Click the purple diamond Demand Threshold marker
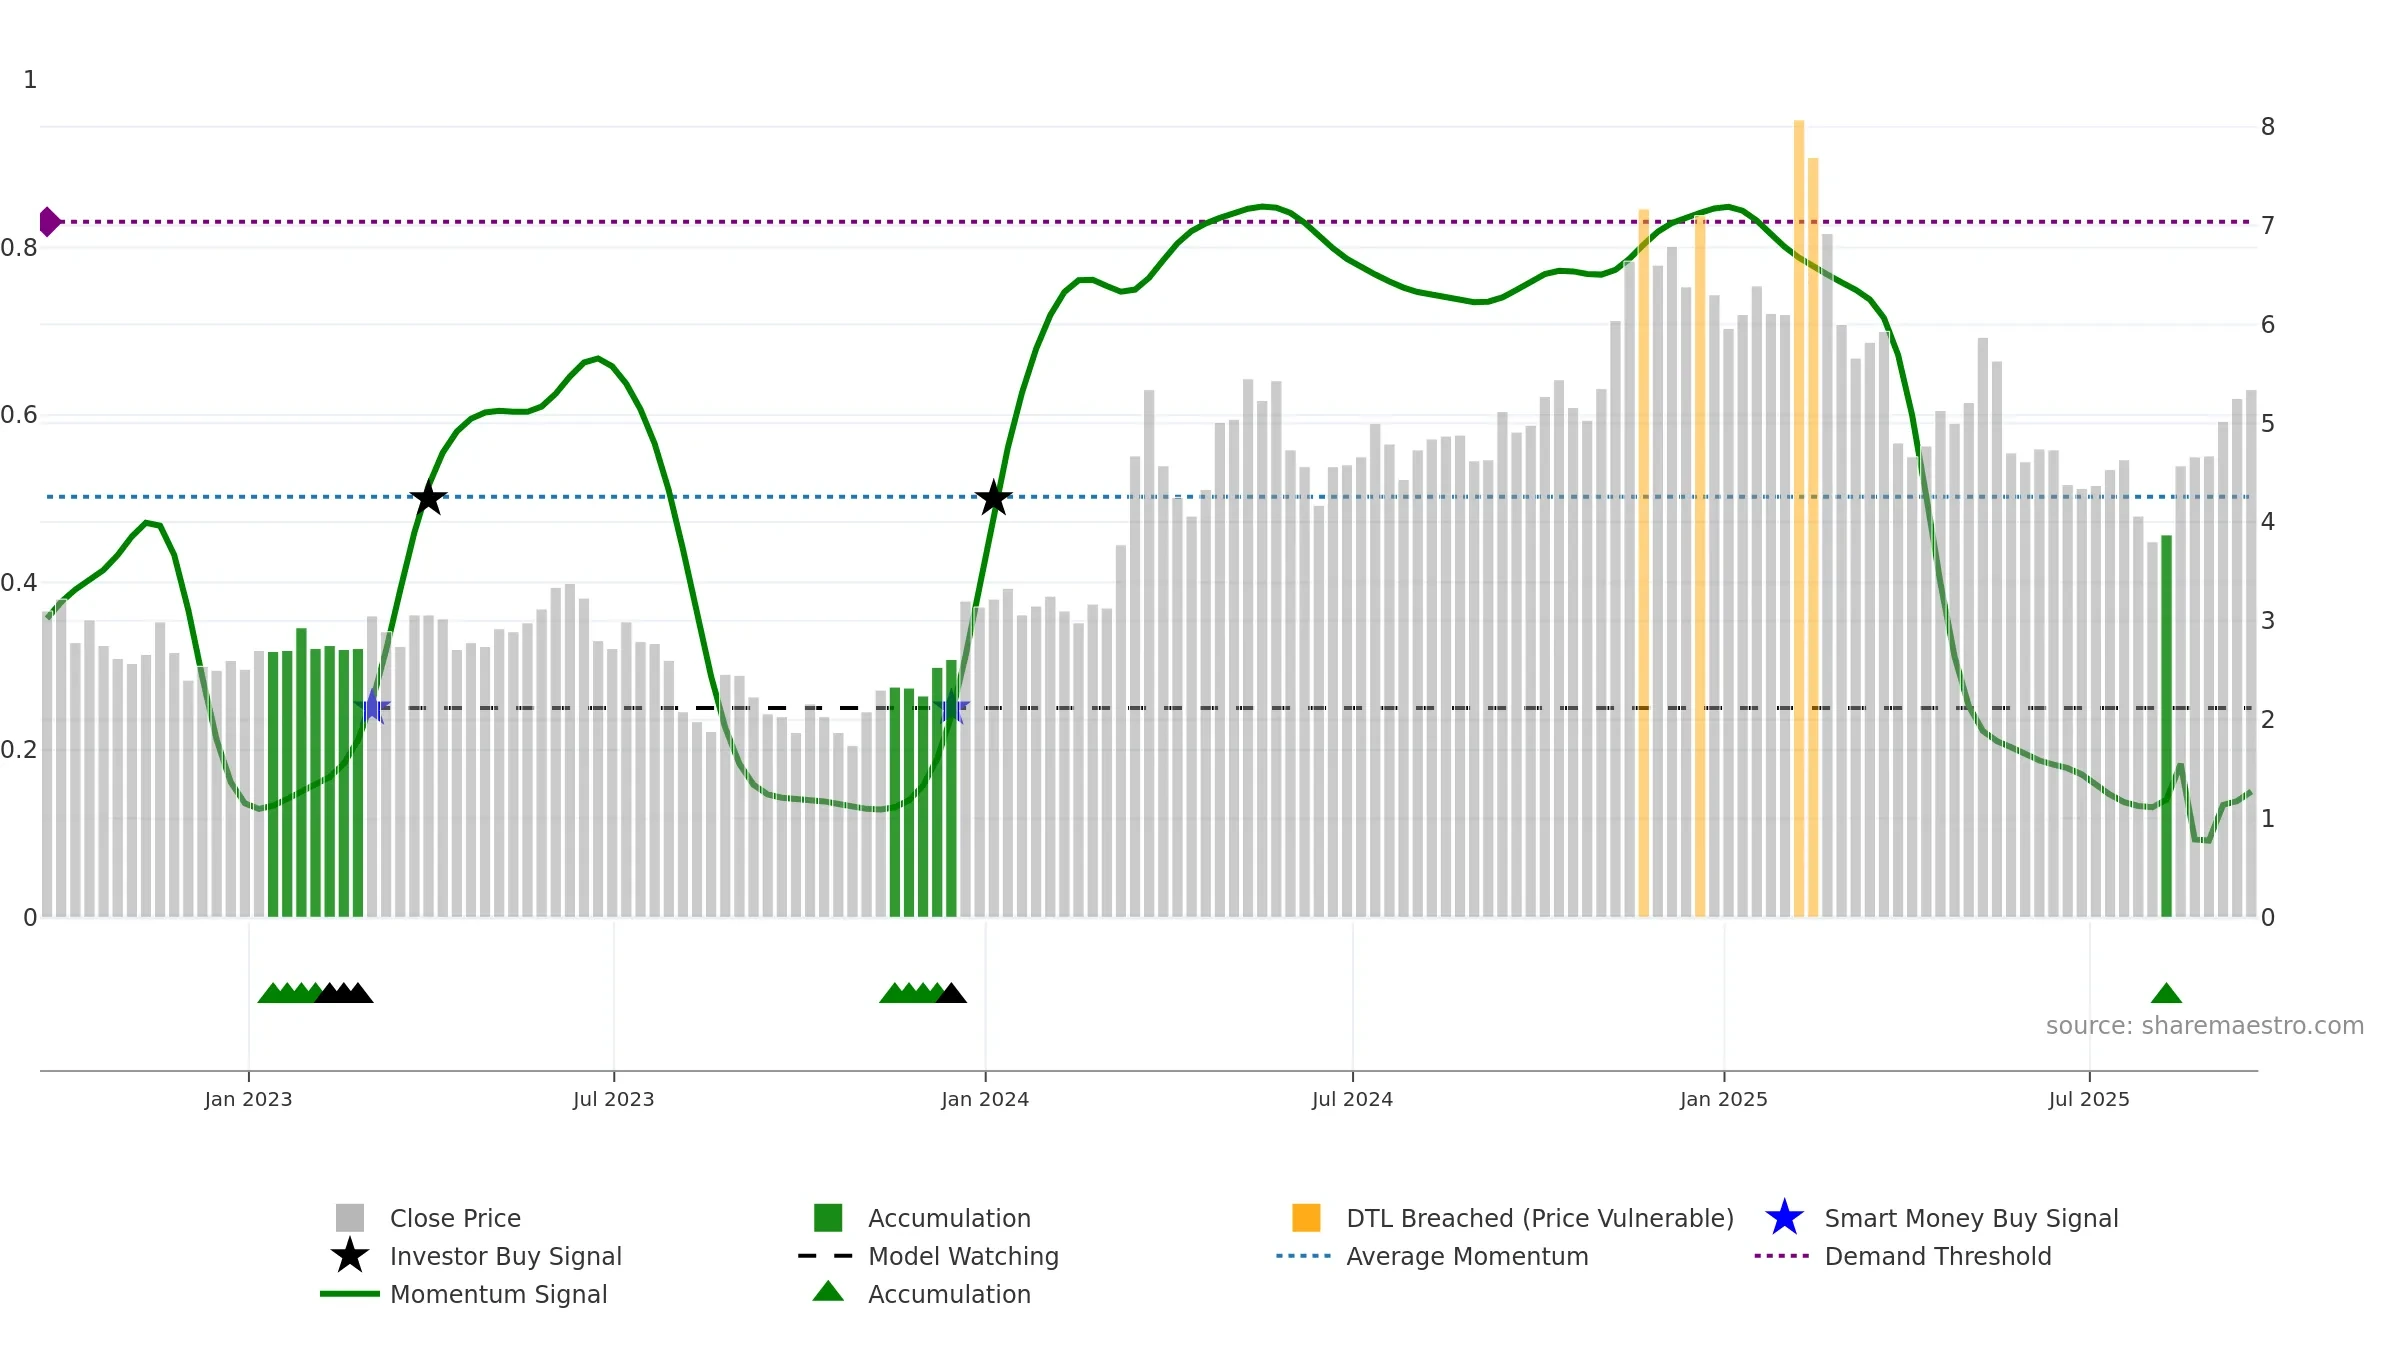 pyautogui.click(x=49, y=222)
